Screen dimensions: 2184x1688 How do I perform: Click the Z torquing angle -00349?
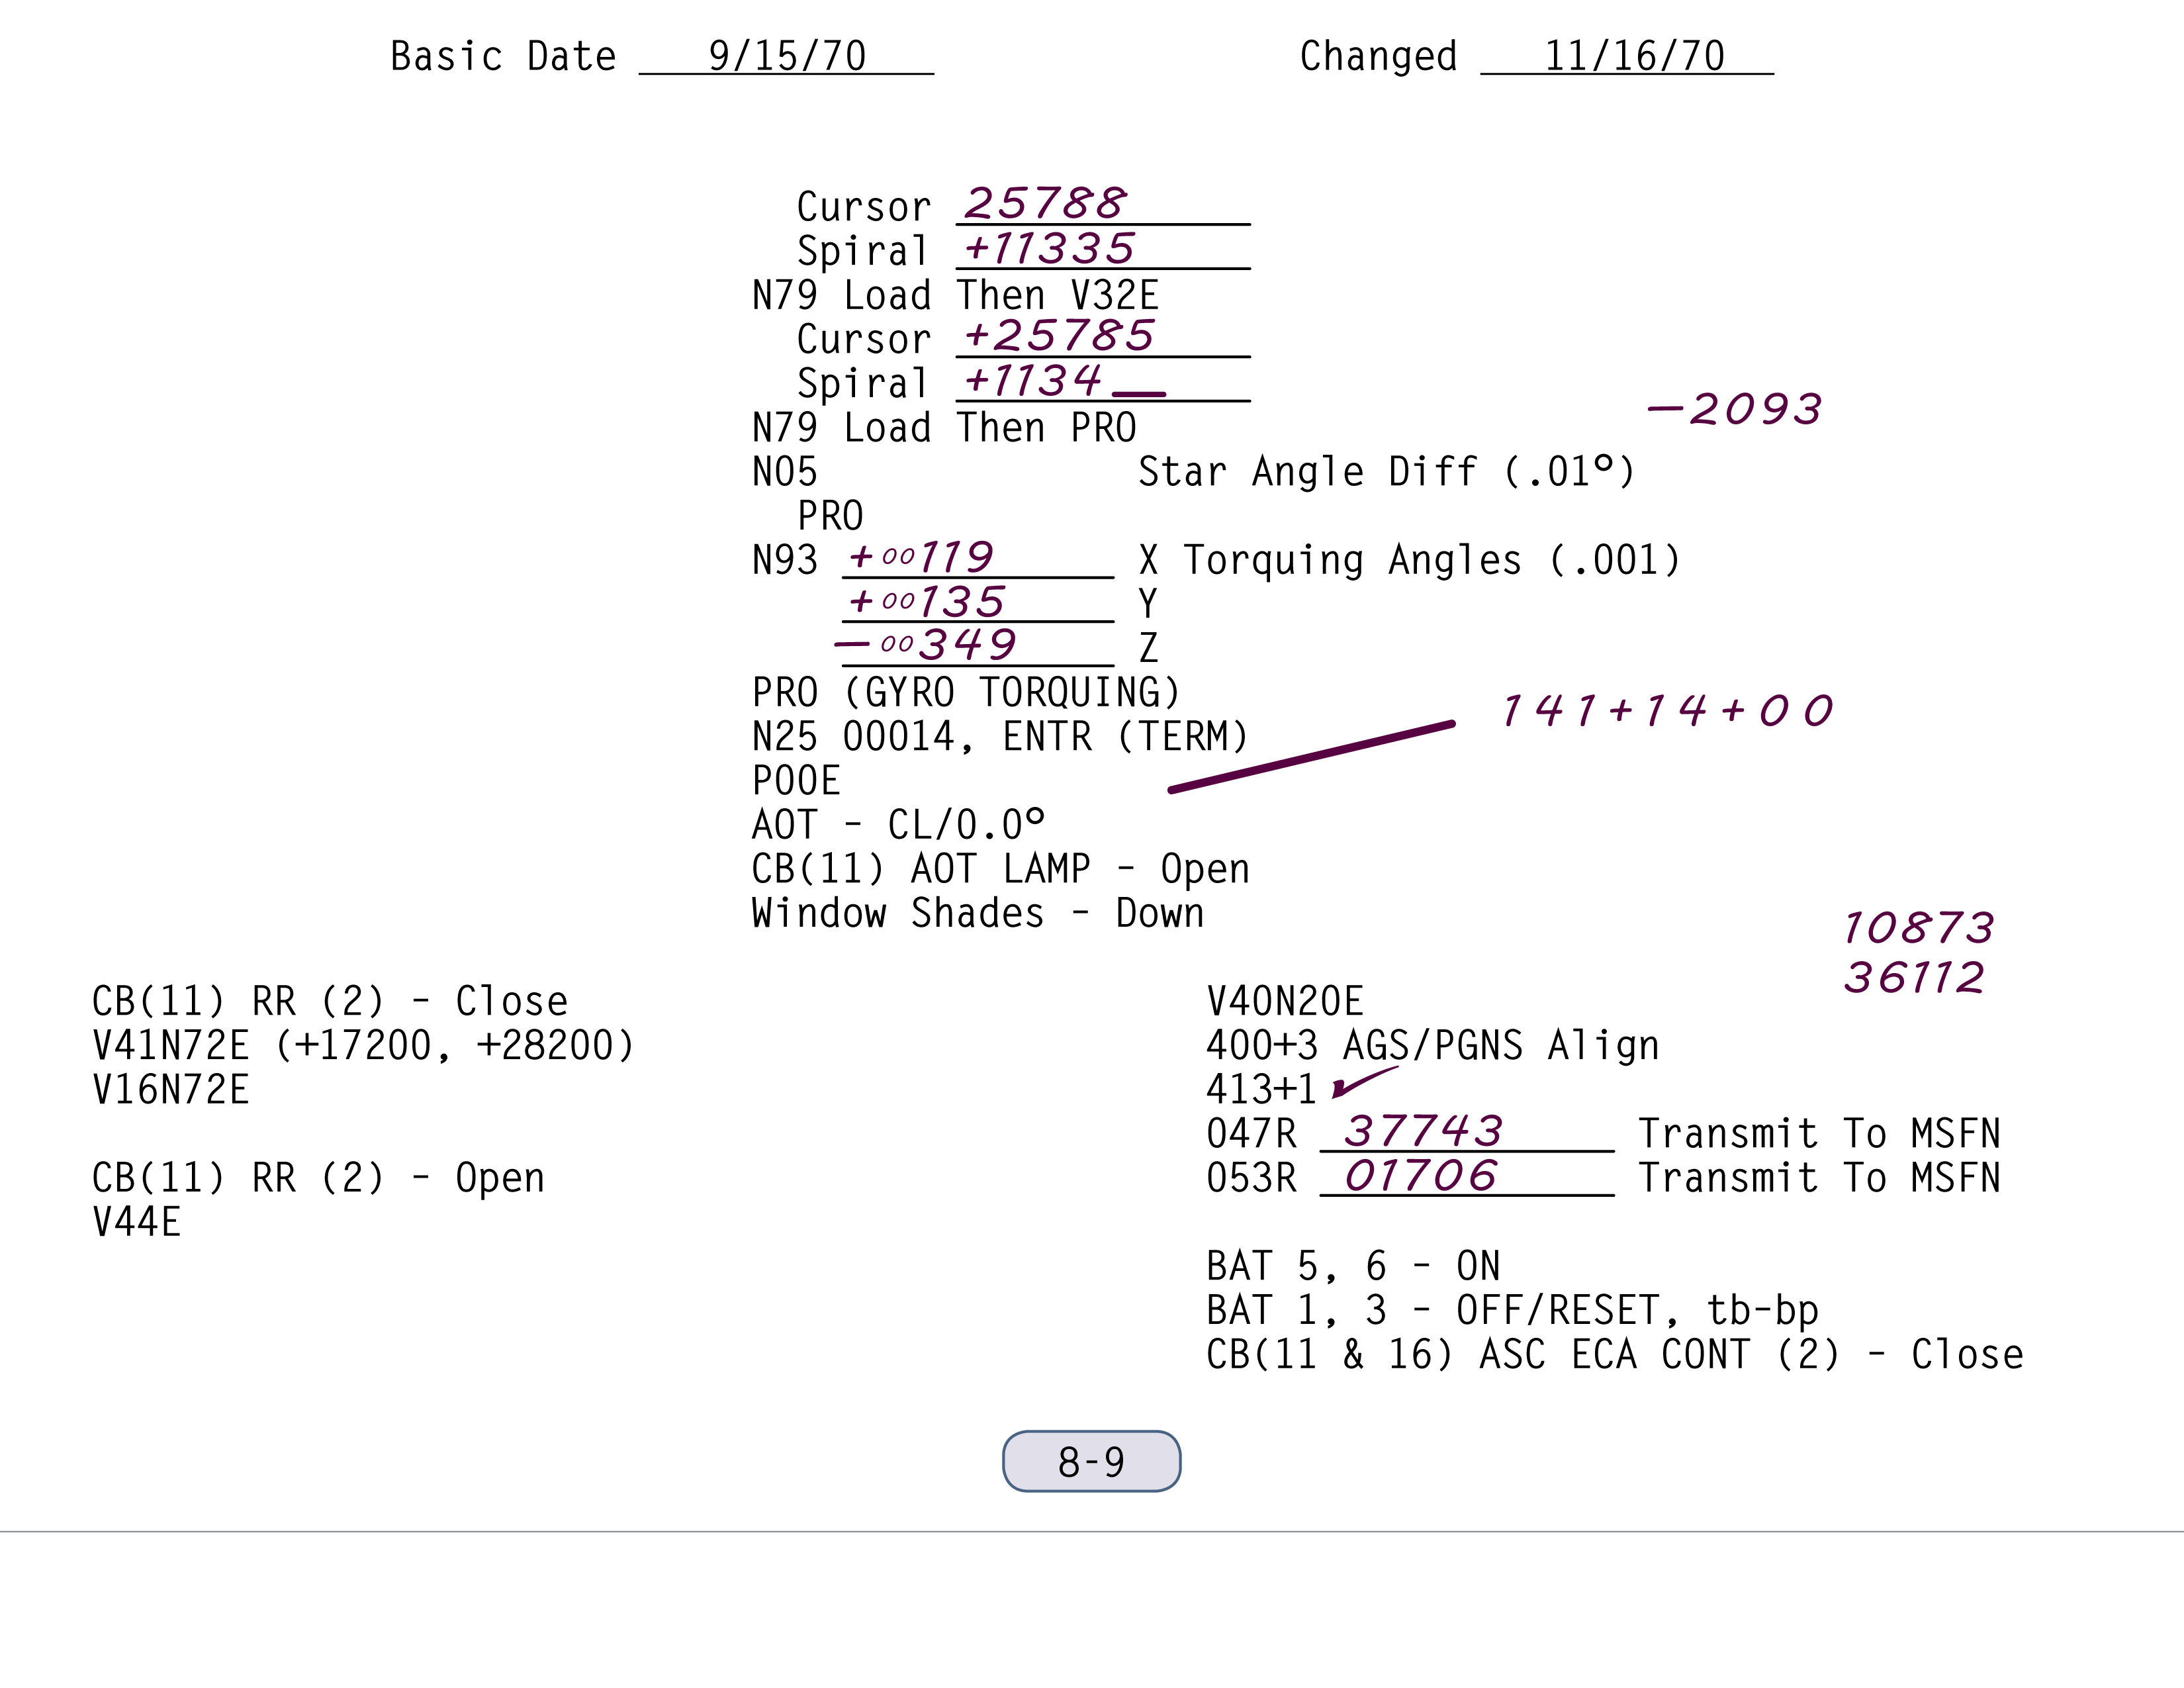926,645
